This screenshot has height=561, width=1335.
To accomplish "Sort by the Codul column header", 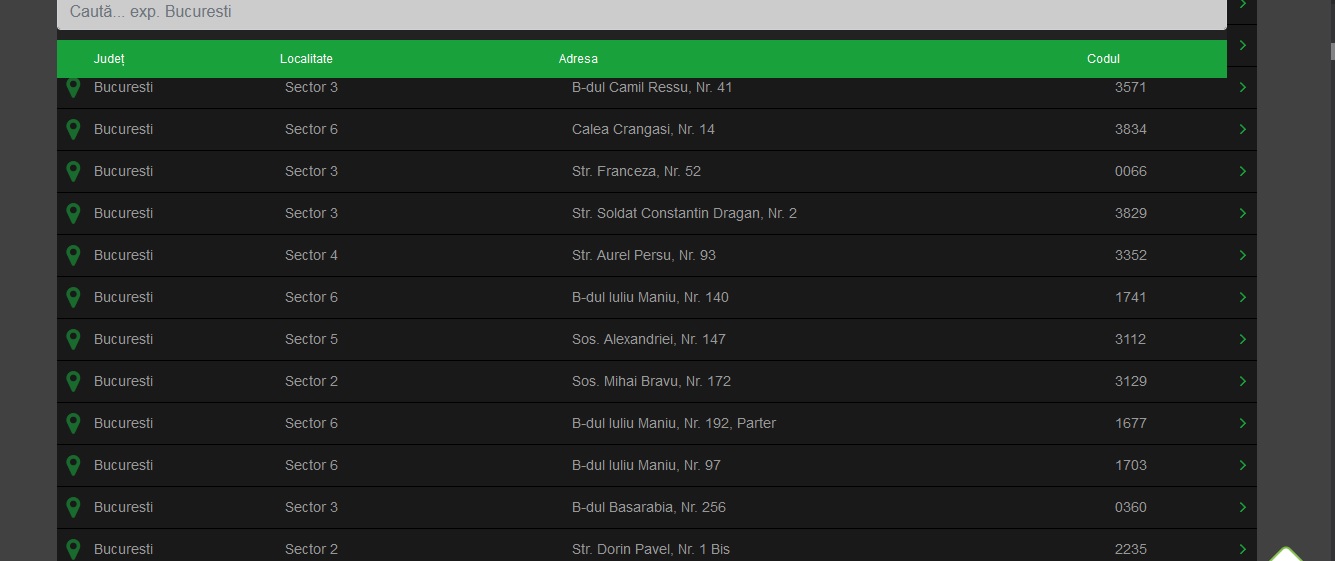I will coord(1103,59).
